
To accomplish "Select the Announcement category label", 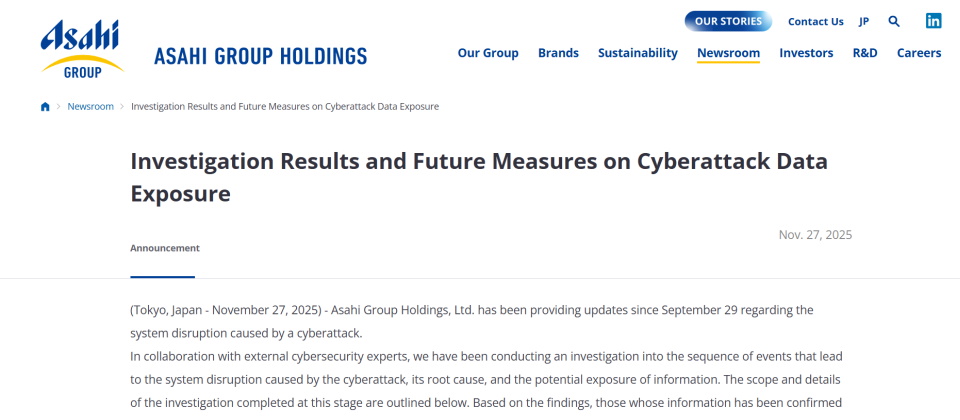I will (x=165, y=248).
